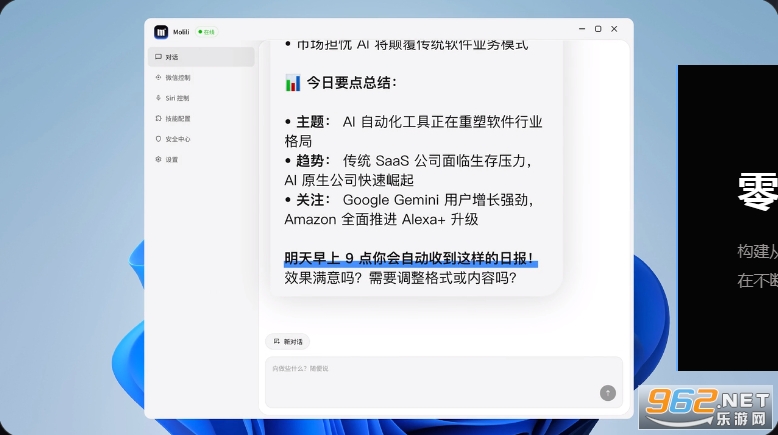Start a 新对话 with the button
778x435 pixels.
[x=288, y=342]
